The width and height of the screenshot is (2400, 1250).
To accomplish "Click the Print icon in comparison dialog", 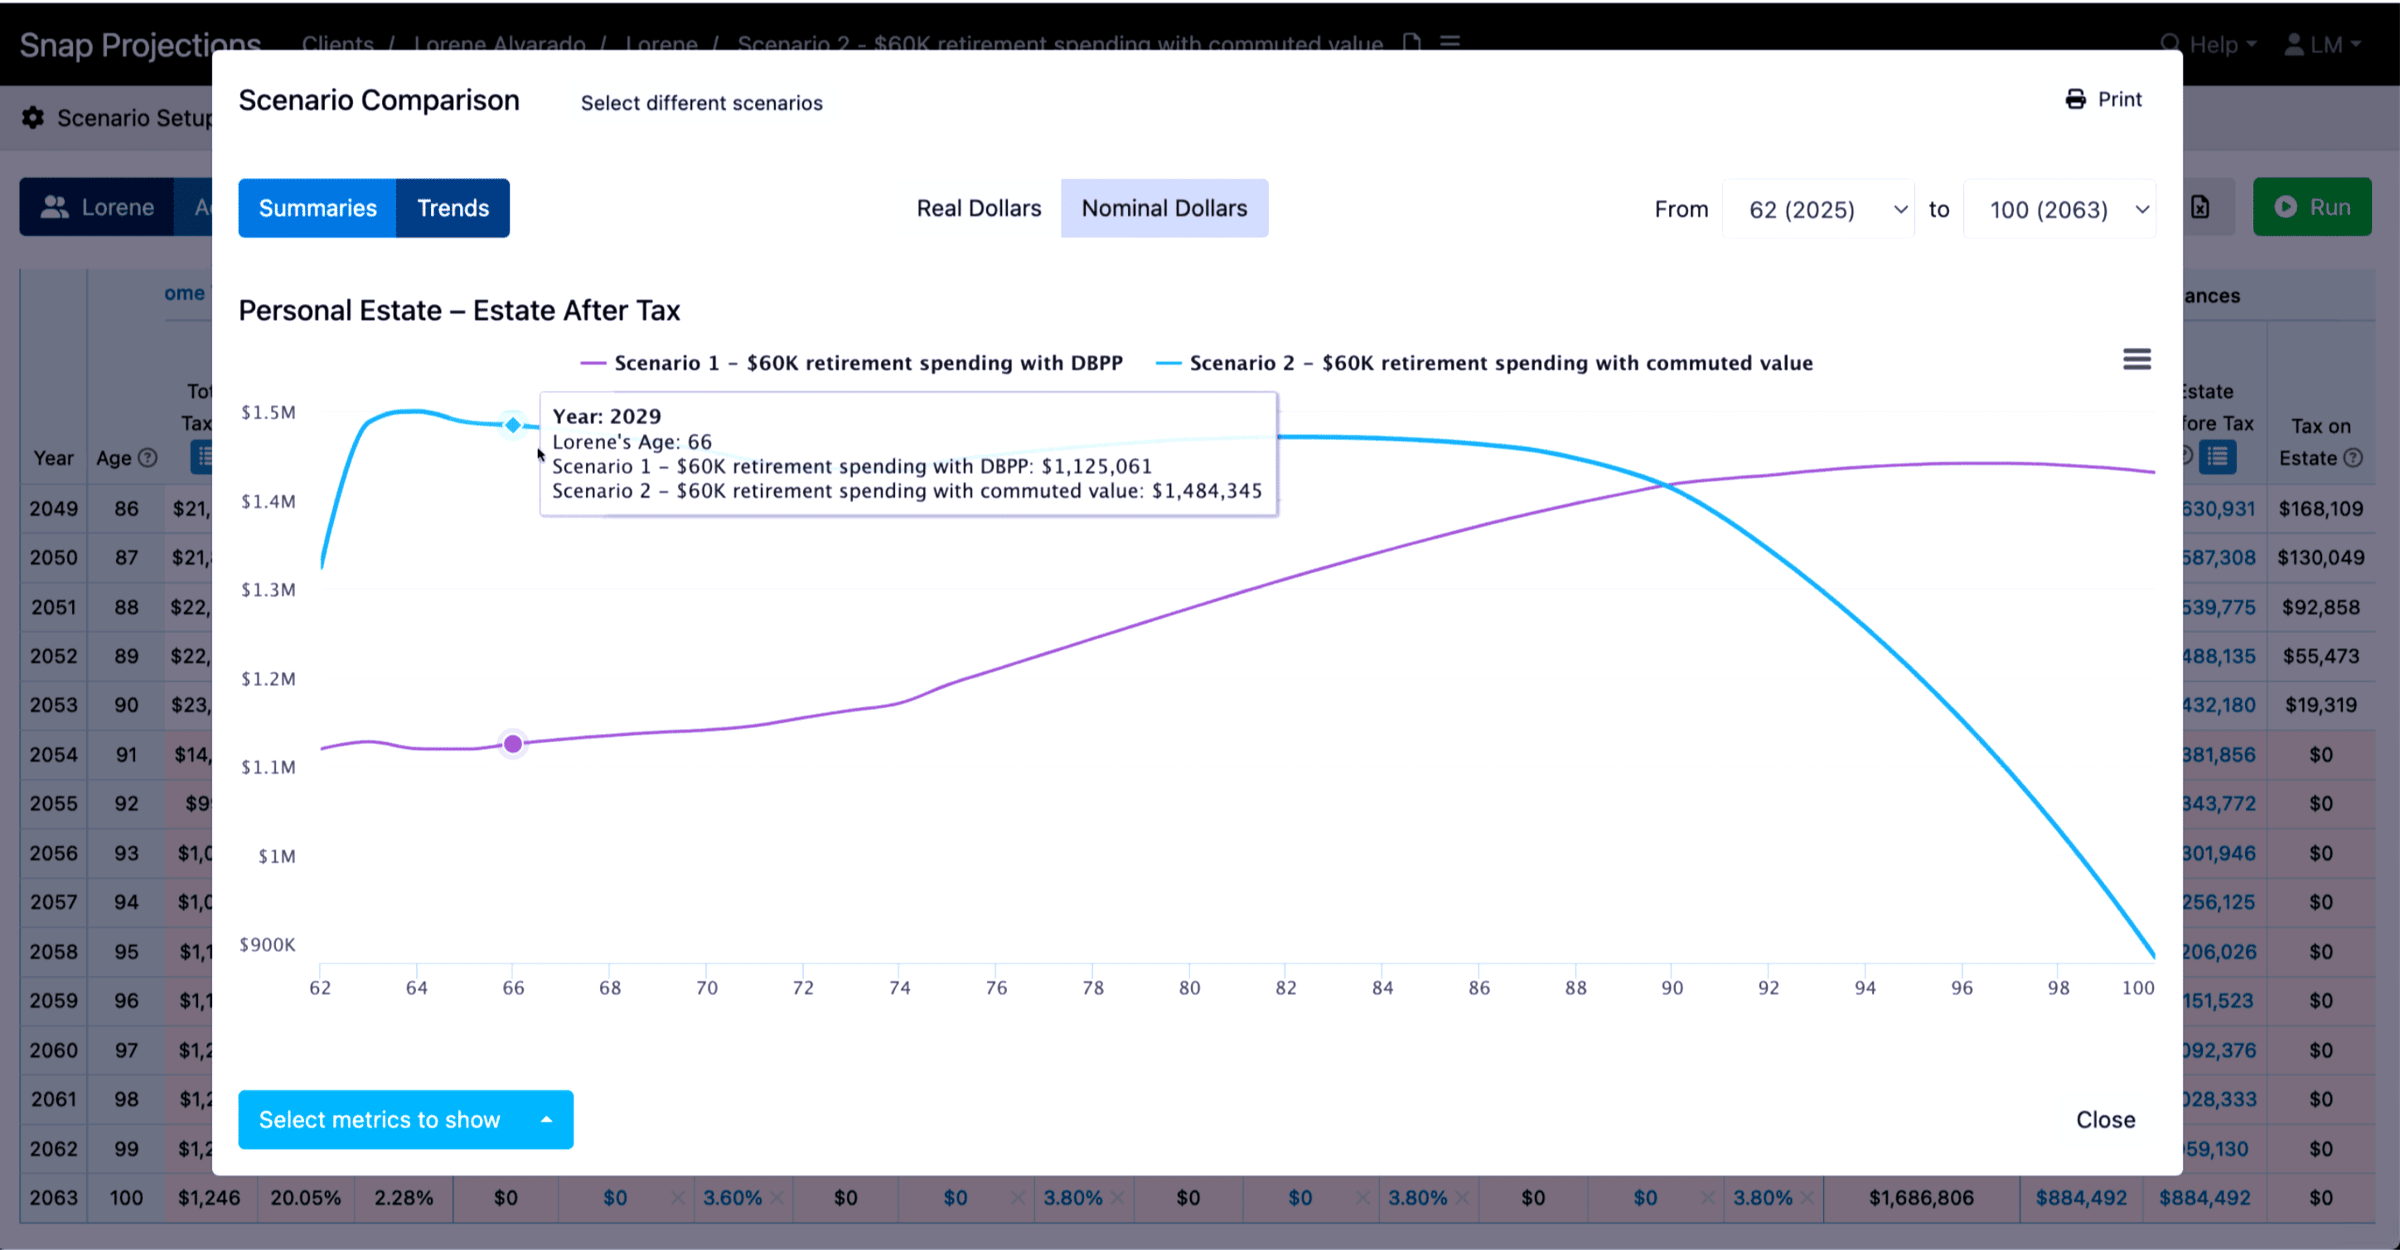I will click(2076, 99).
